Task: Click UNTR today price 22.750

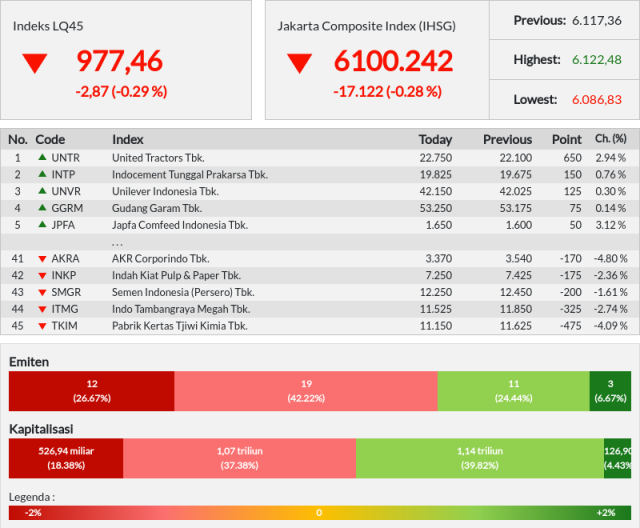Action: click(x=436, y=158)
